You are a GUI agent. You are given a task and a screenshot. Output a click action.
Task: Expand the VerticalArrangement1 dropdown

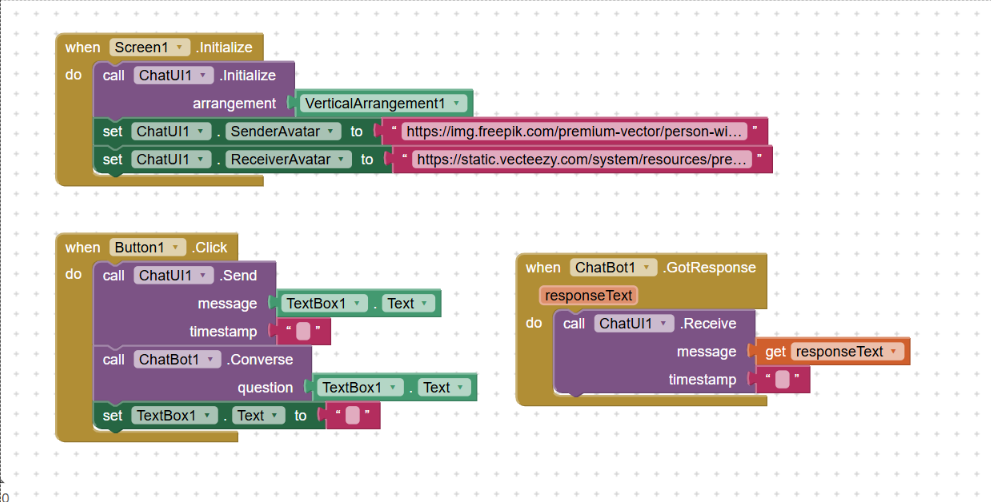[x=457, y=103]
